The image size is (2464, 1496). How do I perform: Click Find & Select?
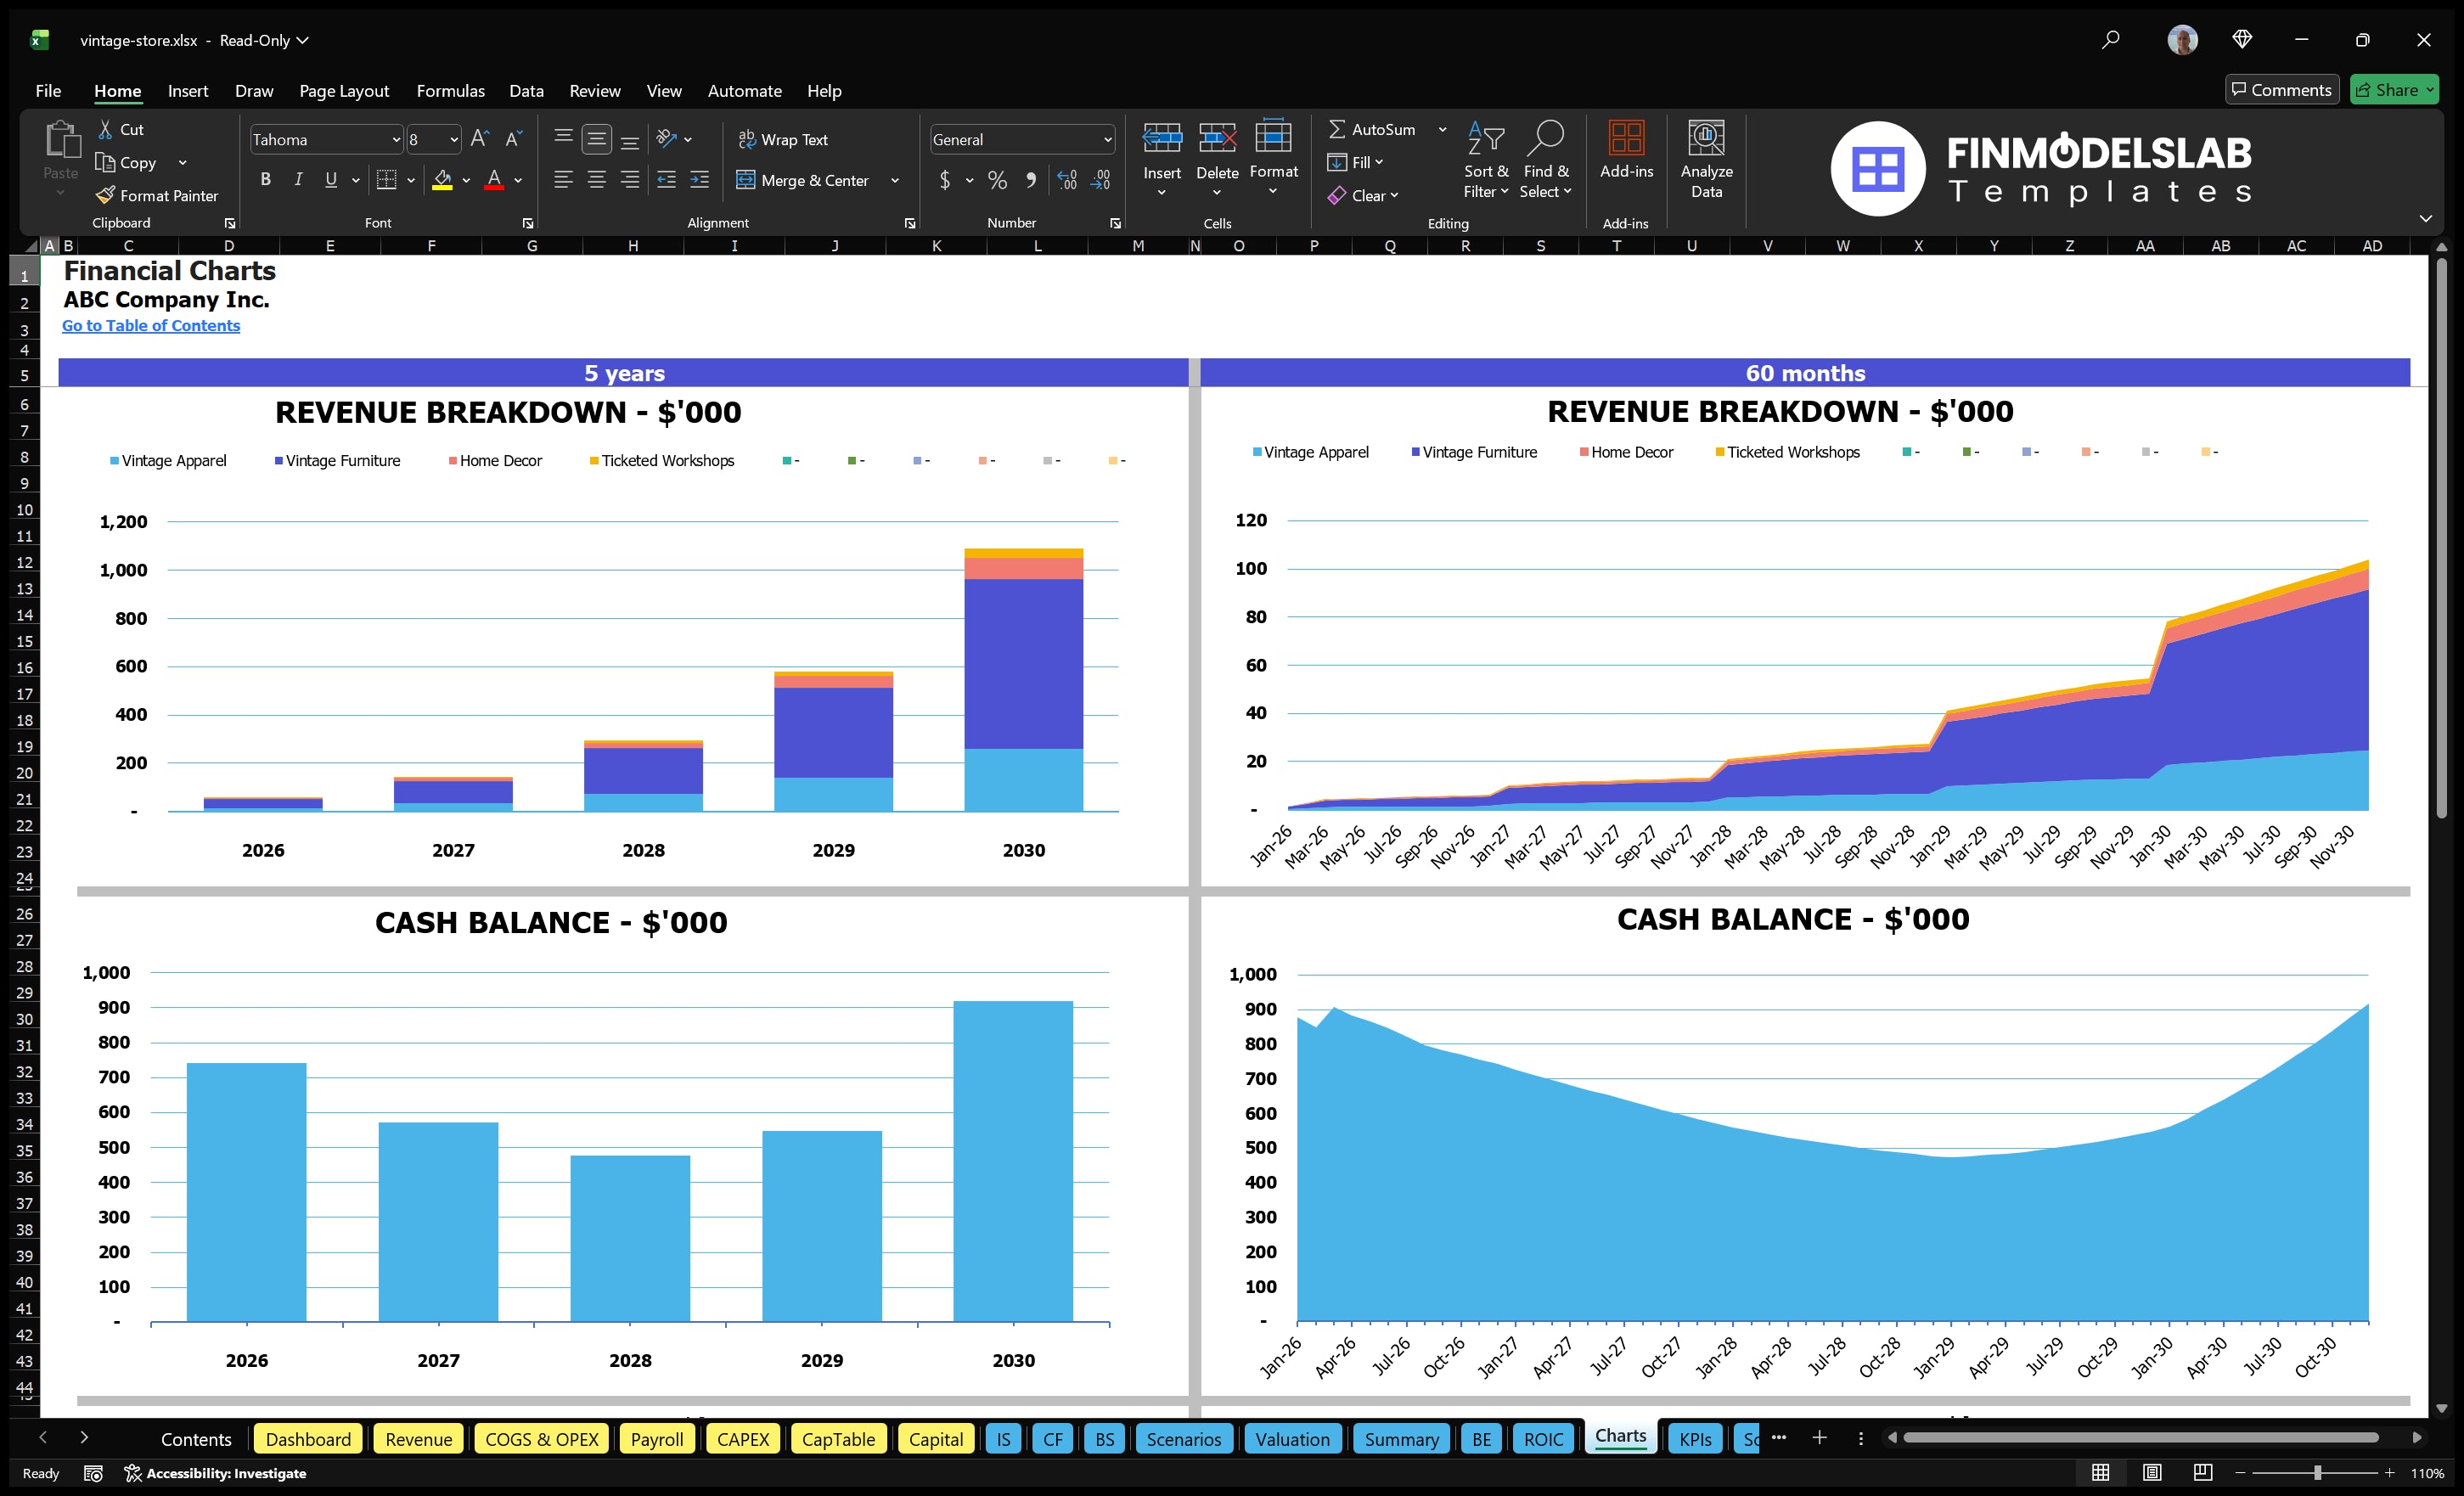click(x=1546, y=160)
